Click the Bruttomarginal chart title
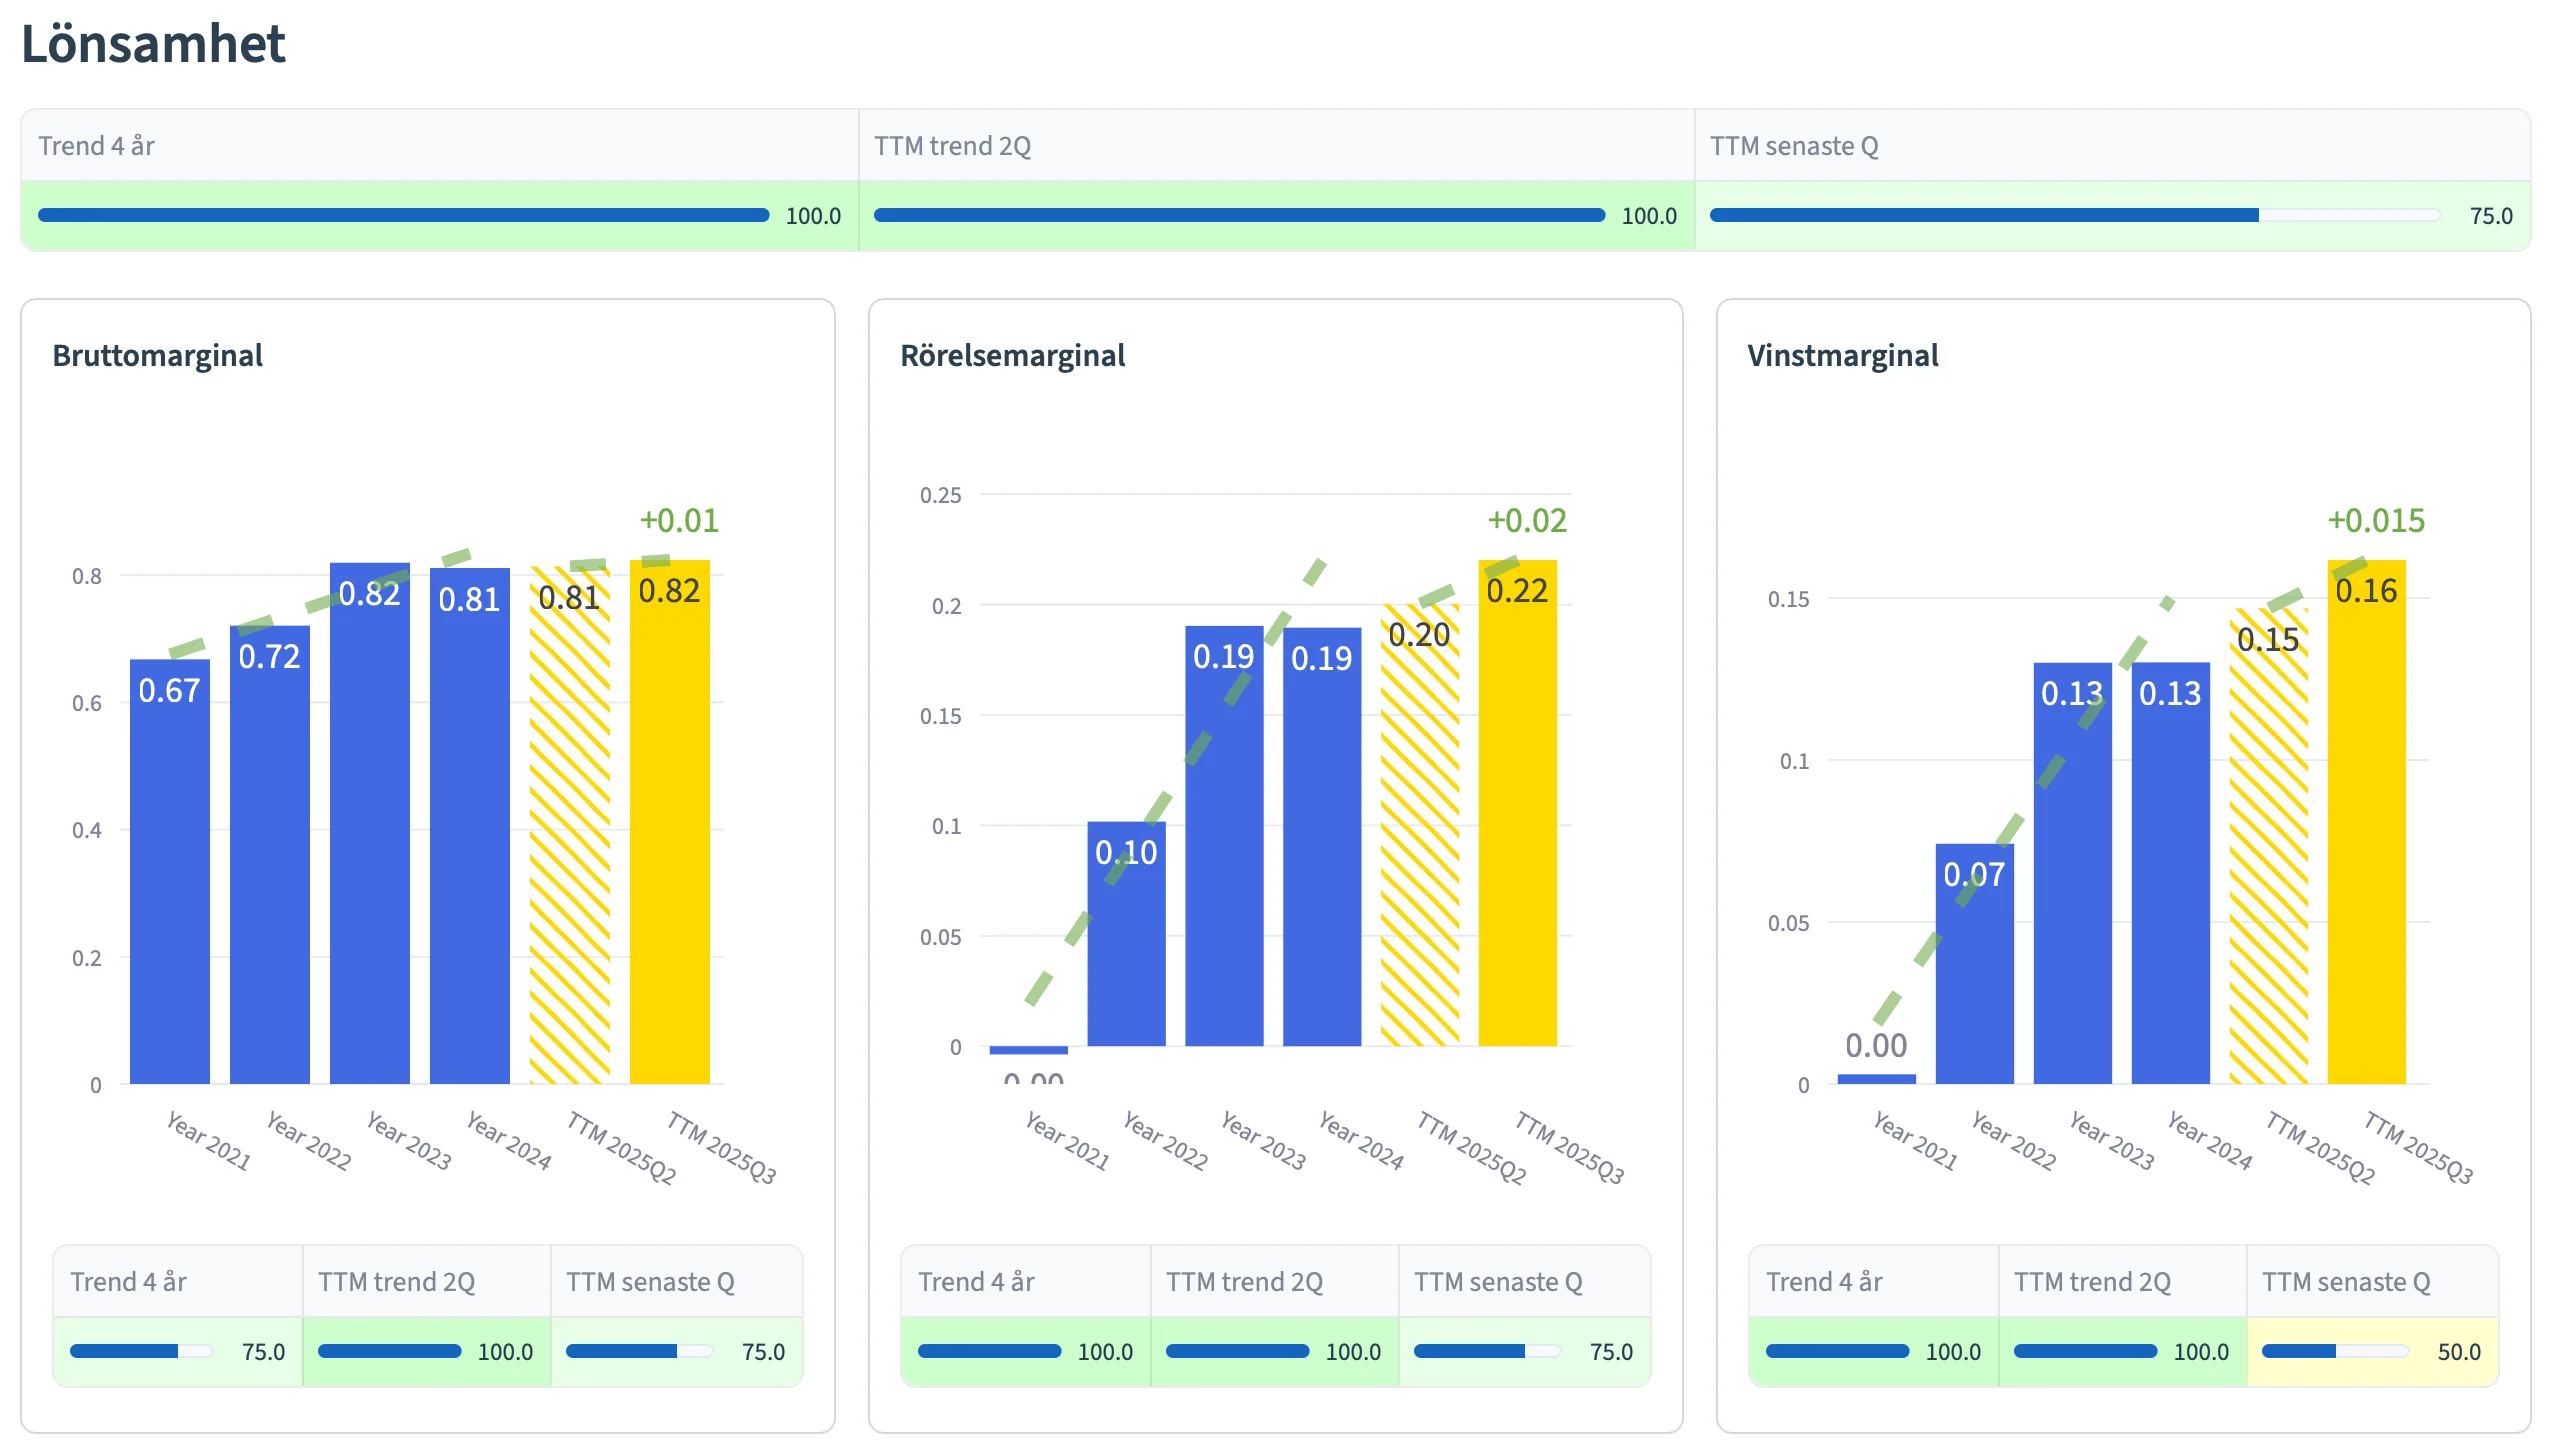The height and width of the screenshot is (1450, 2550). click(157, 356)
